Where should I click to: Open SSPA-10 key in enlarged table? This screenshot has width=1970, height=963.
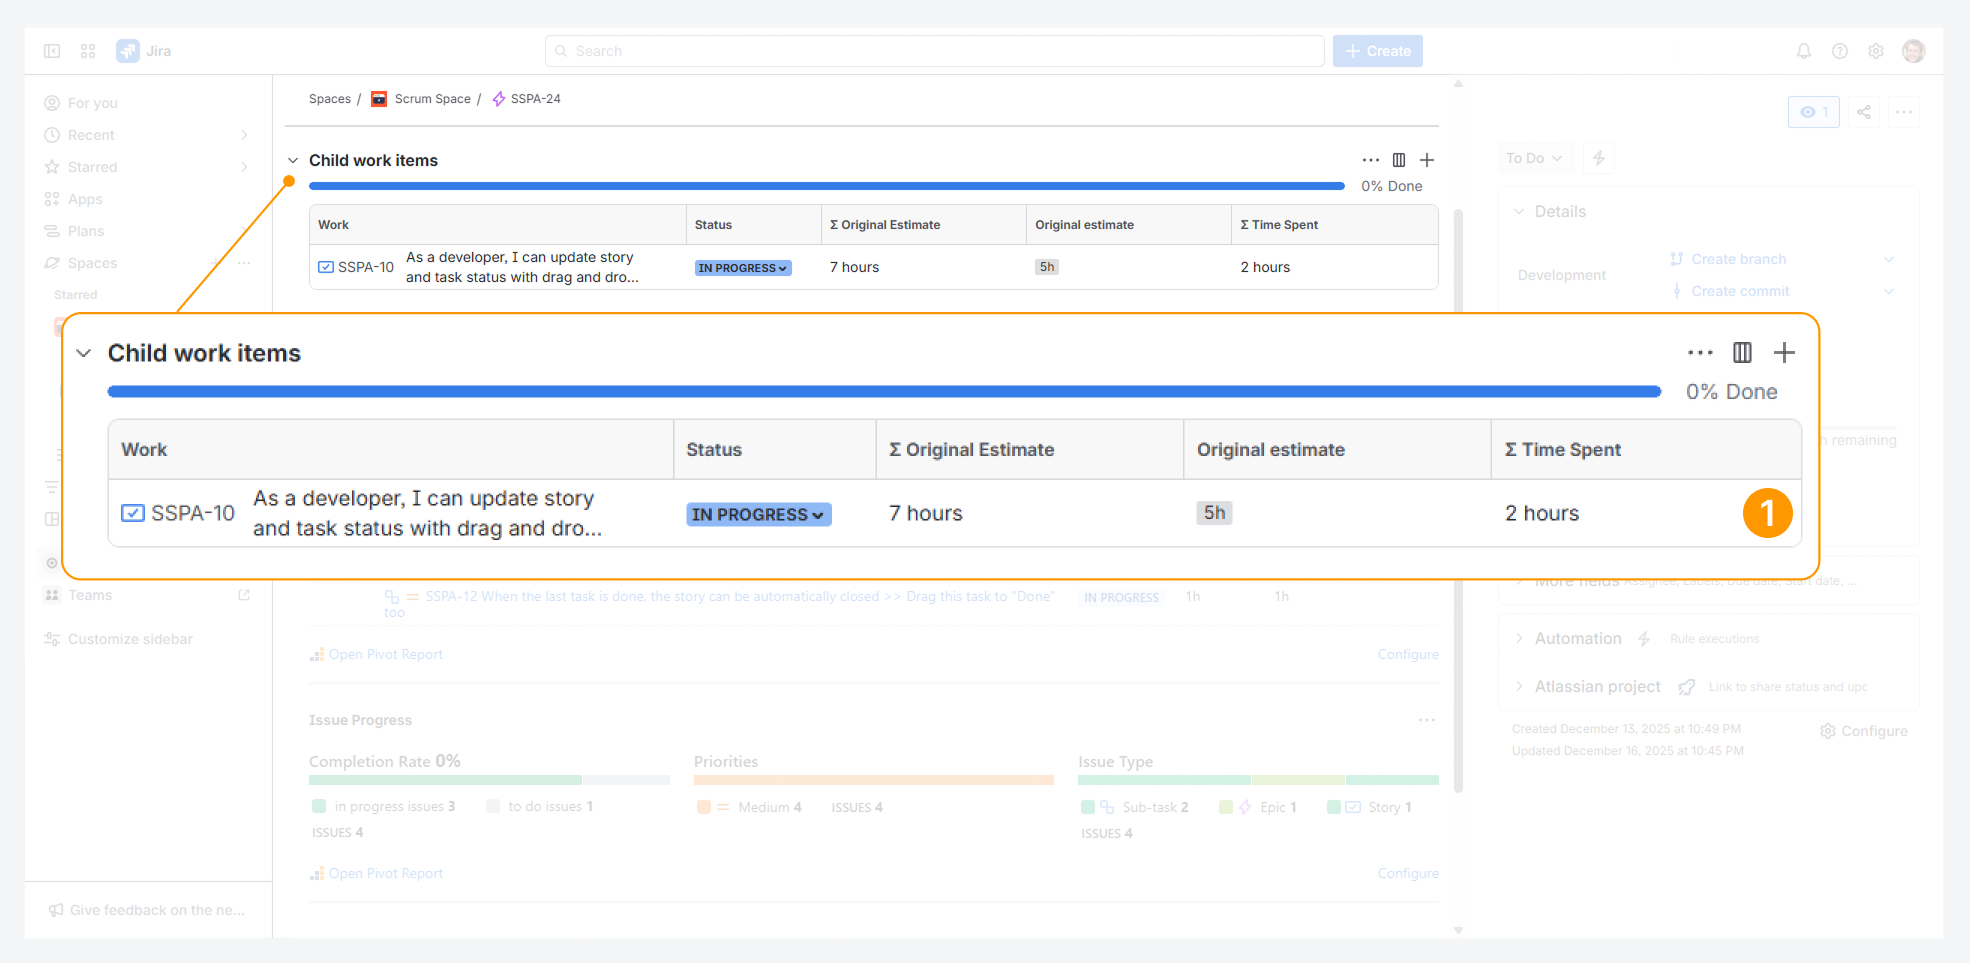[192, 513]
